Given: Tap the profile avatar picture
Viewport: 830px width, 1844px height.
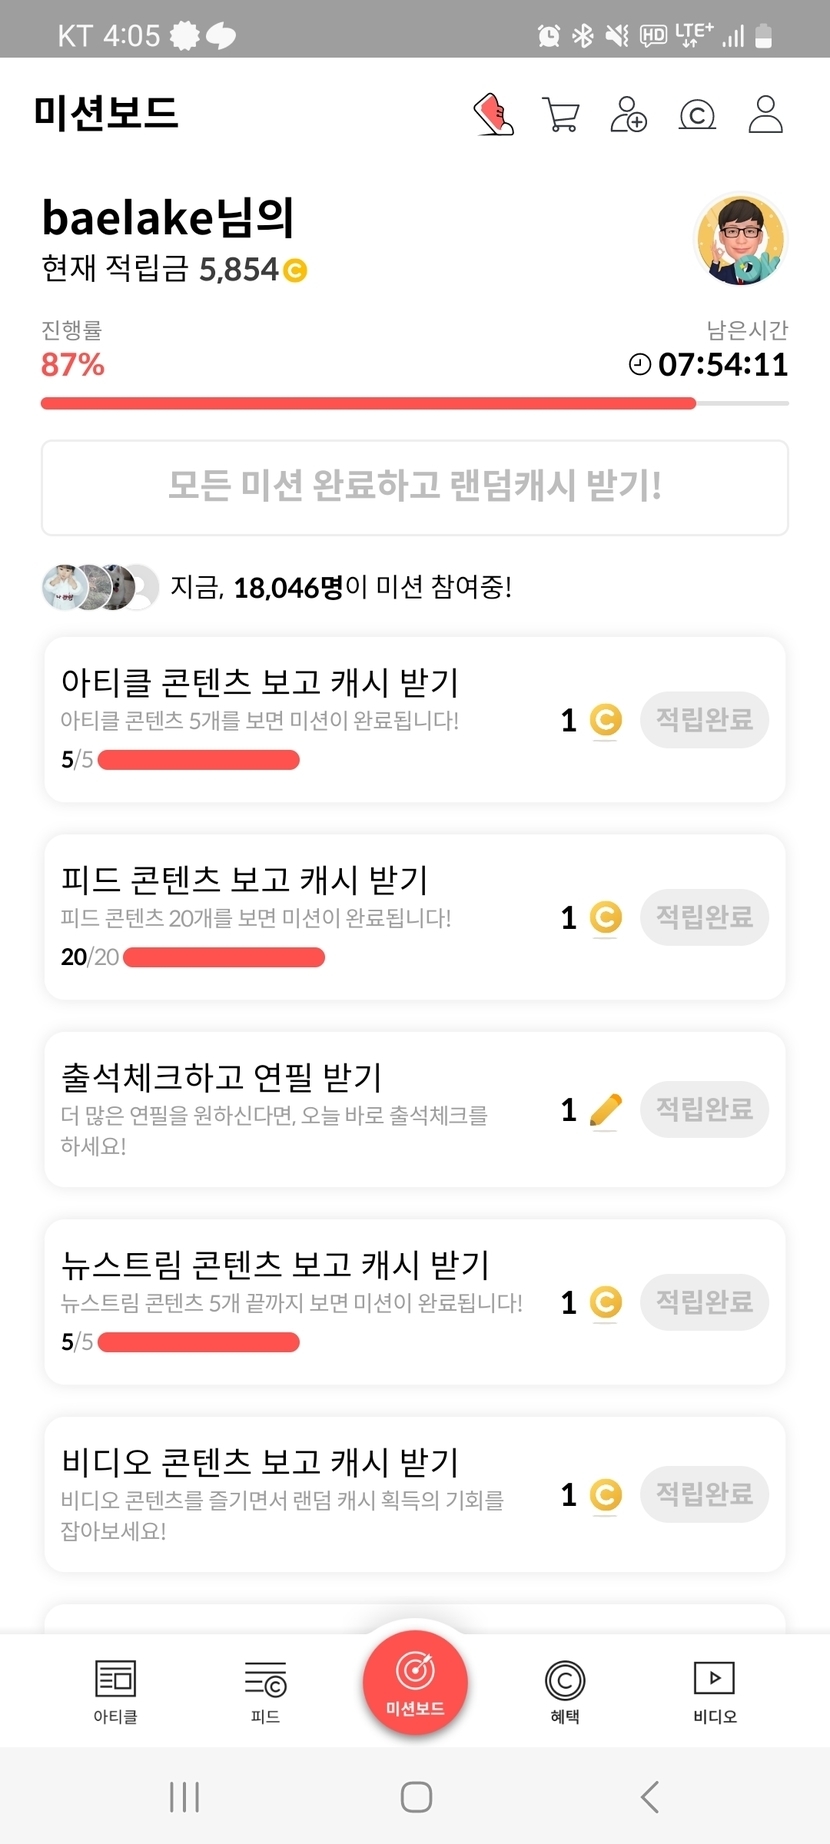Looking at the screenshot, I should point(740,240).
